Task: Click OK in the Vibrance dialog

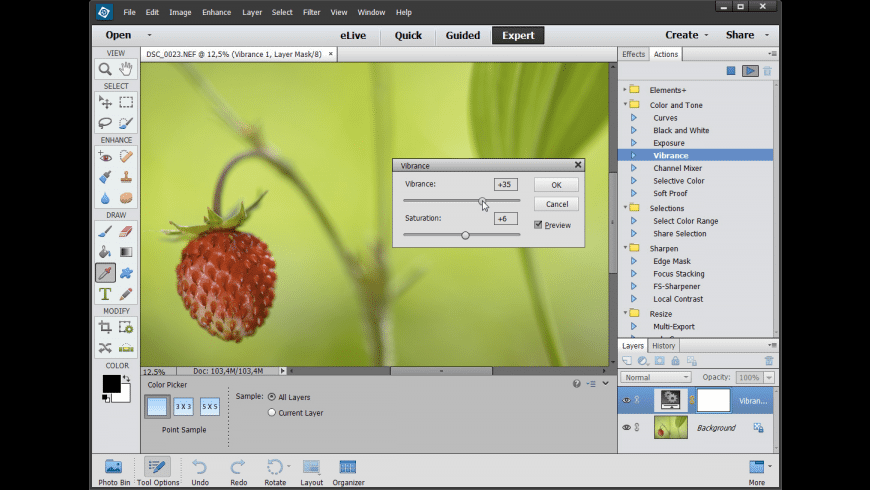Action: (556, 185)
